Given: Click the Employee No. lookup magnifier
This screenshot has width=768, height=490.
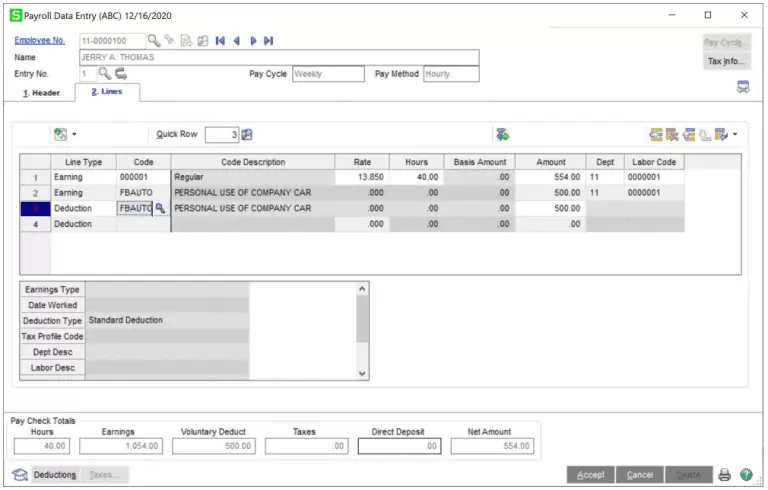Looking at the screenshot, I should [x=154, y=40].
